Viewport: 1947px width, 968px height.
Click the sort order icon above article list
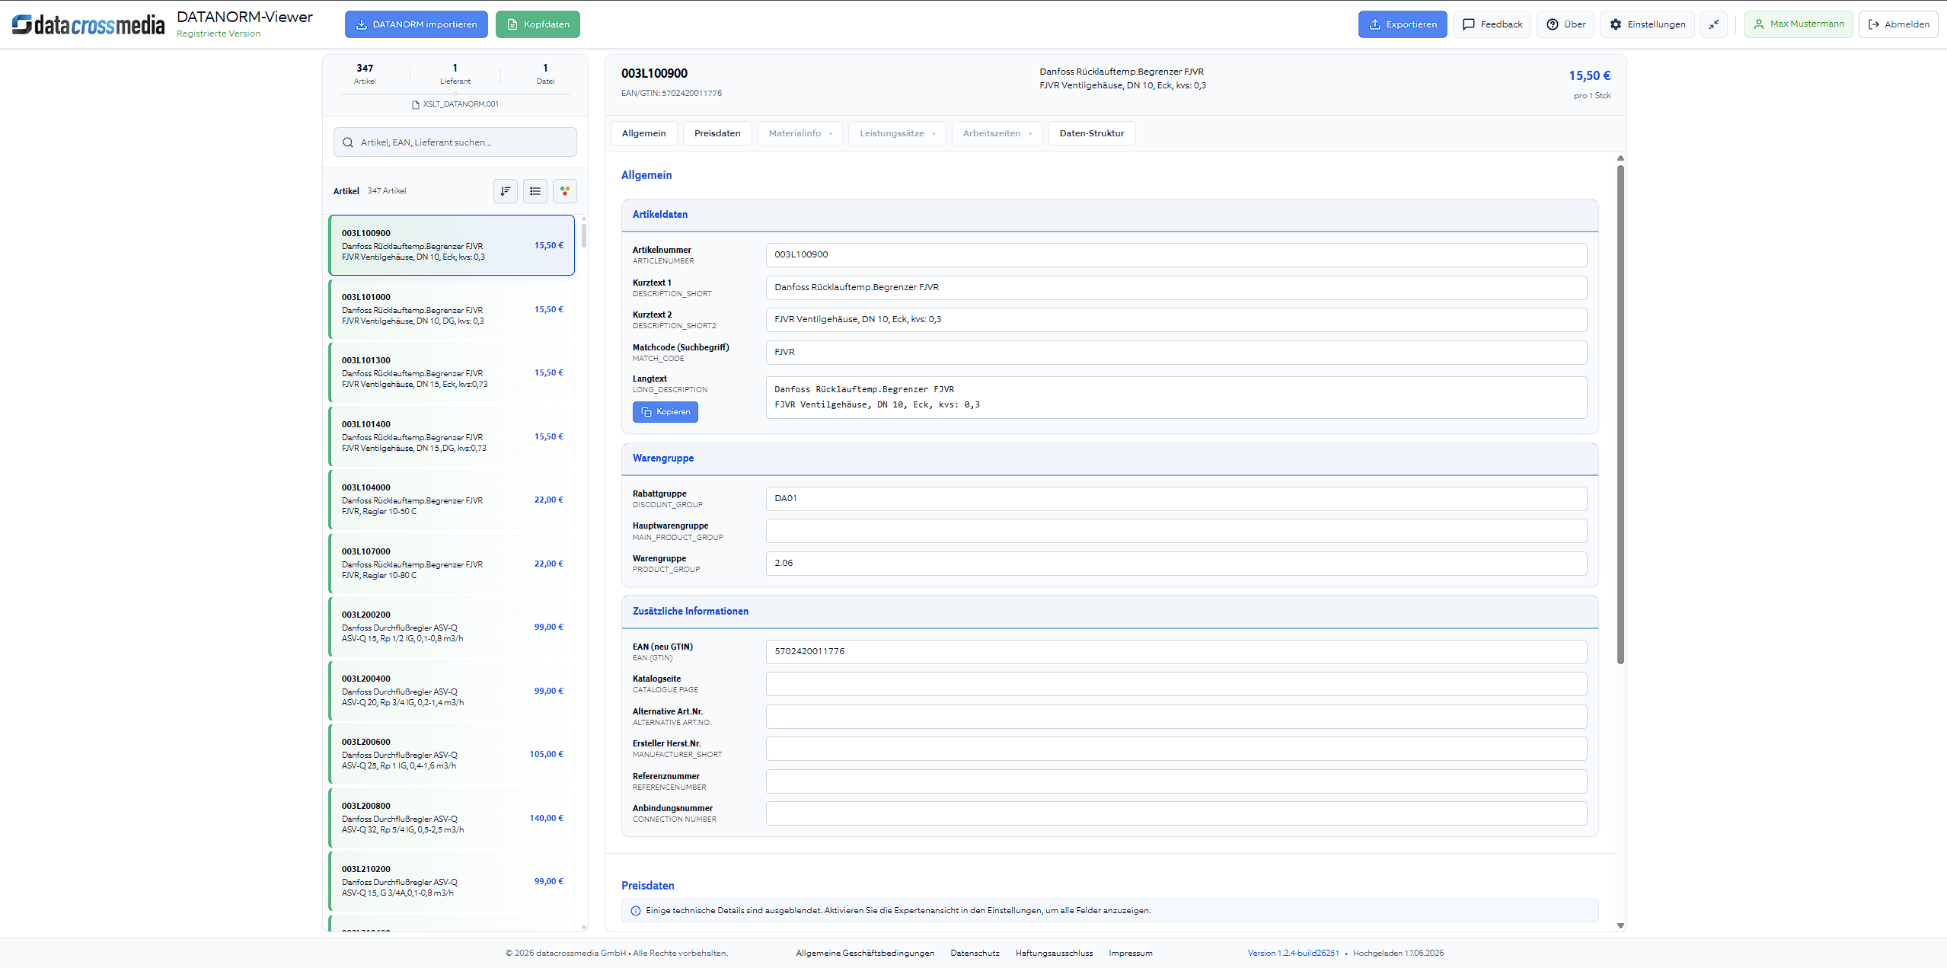(505, 191)
